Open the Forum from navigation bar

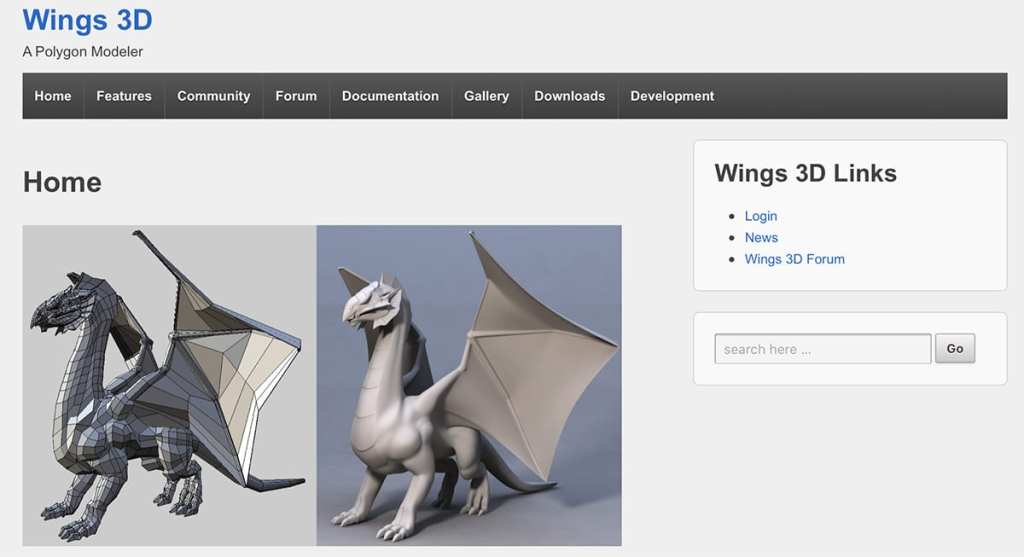[x=296, y=96]
